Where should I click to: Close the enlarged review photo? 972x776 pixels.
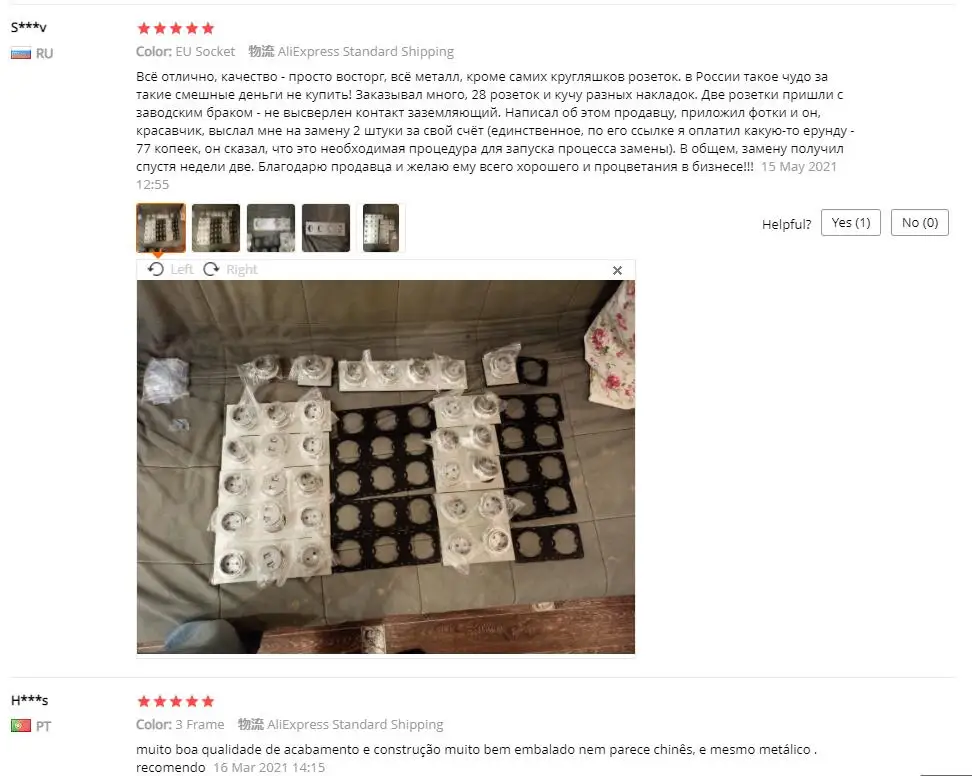[617, 270]
